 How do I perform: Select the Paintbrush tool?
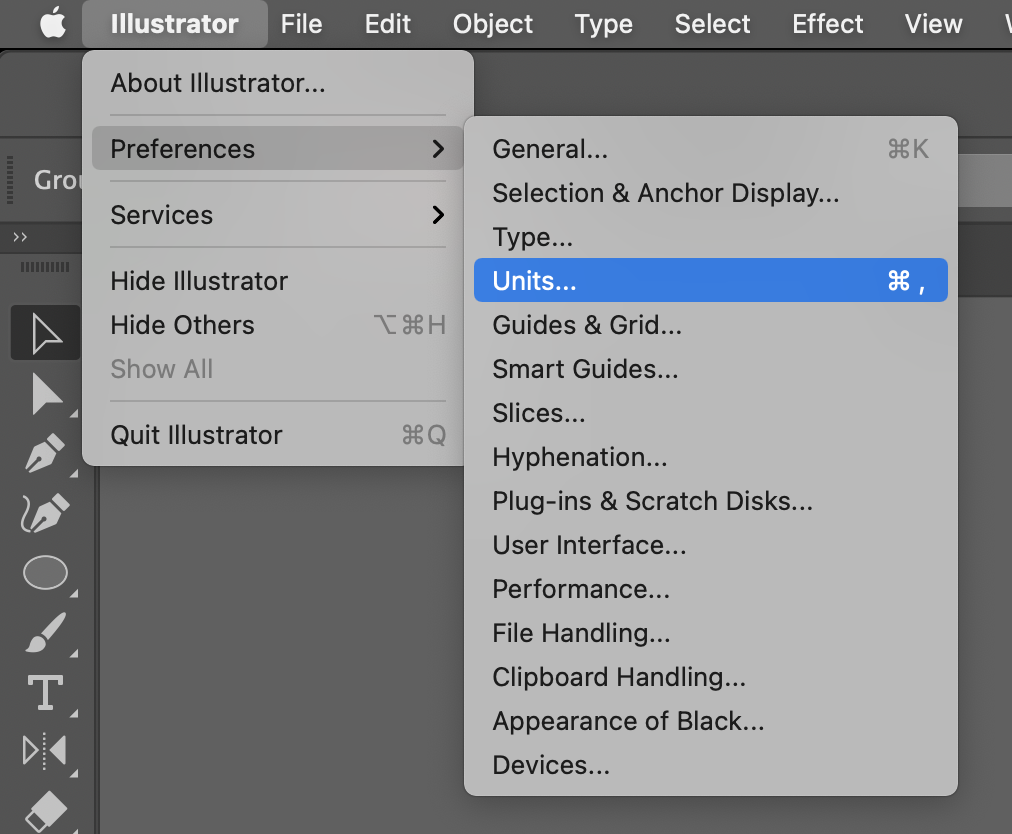[x=45, y=633]
